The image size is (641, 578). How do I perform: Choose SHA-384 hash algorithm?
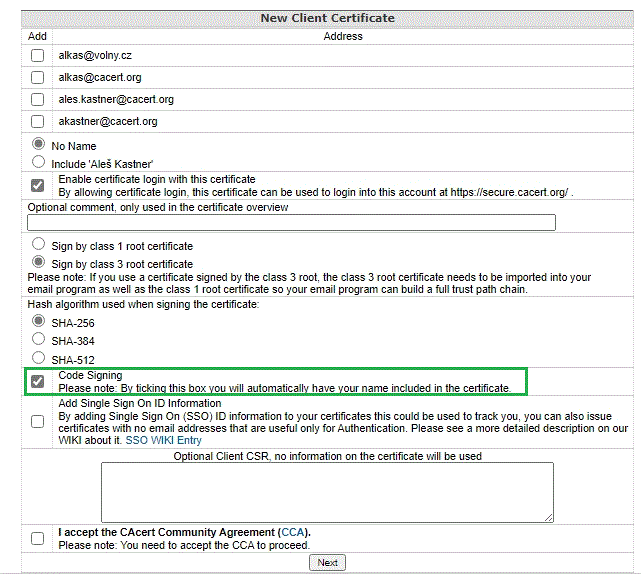tap(39, 340)
